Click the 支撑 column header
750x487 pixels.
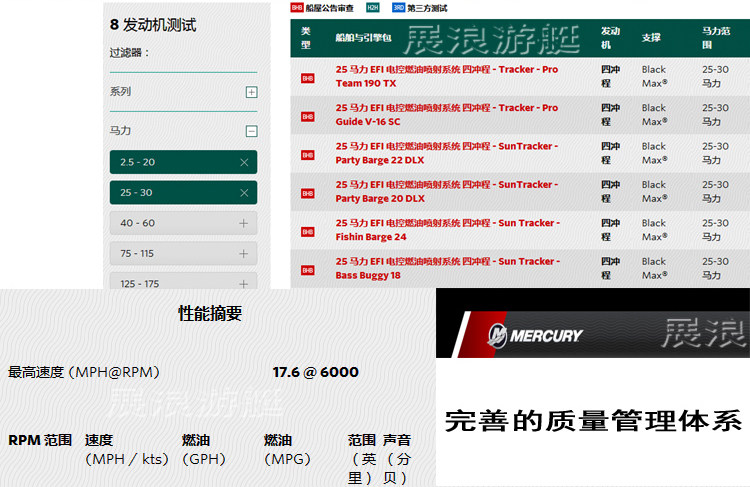(x=651, y=38)
